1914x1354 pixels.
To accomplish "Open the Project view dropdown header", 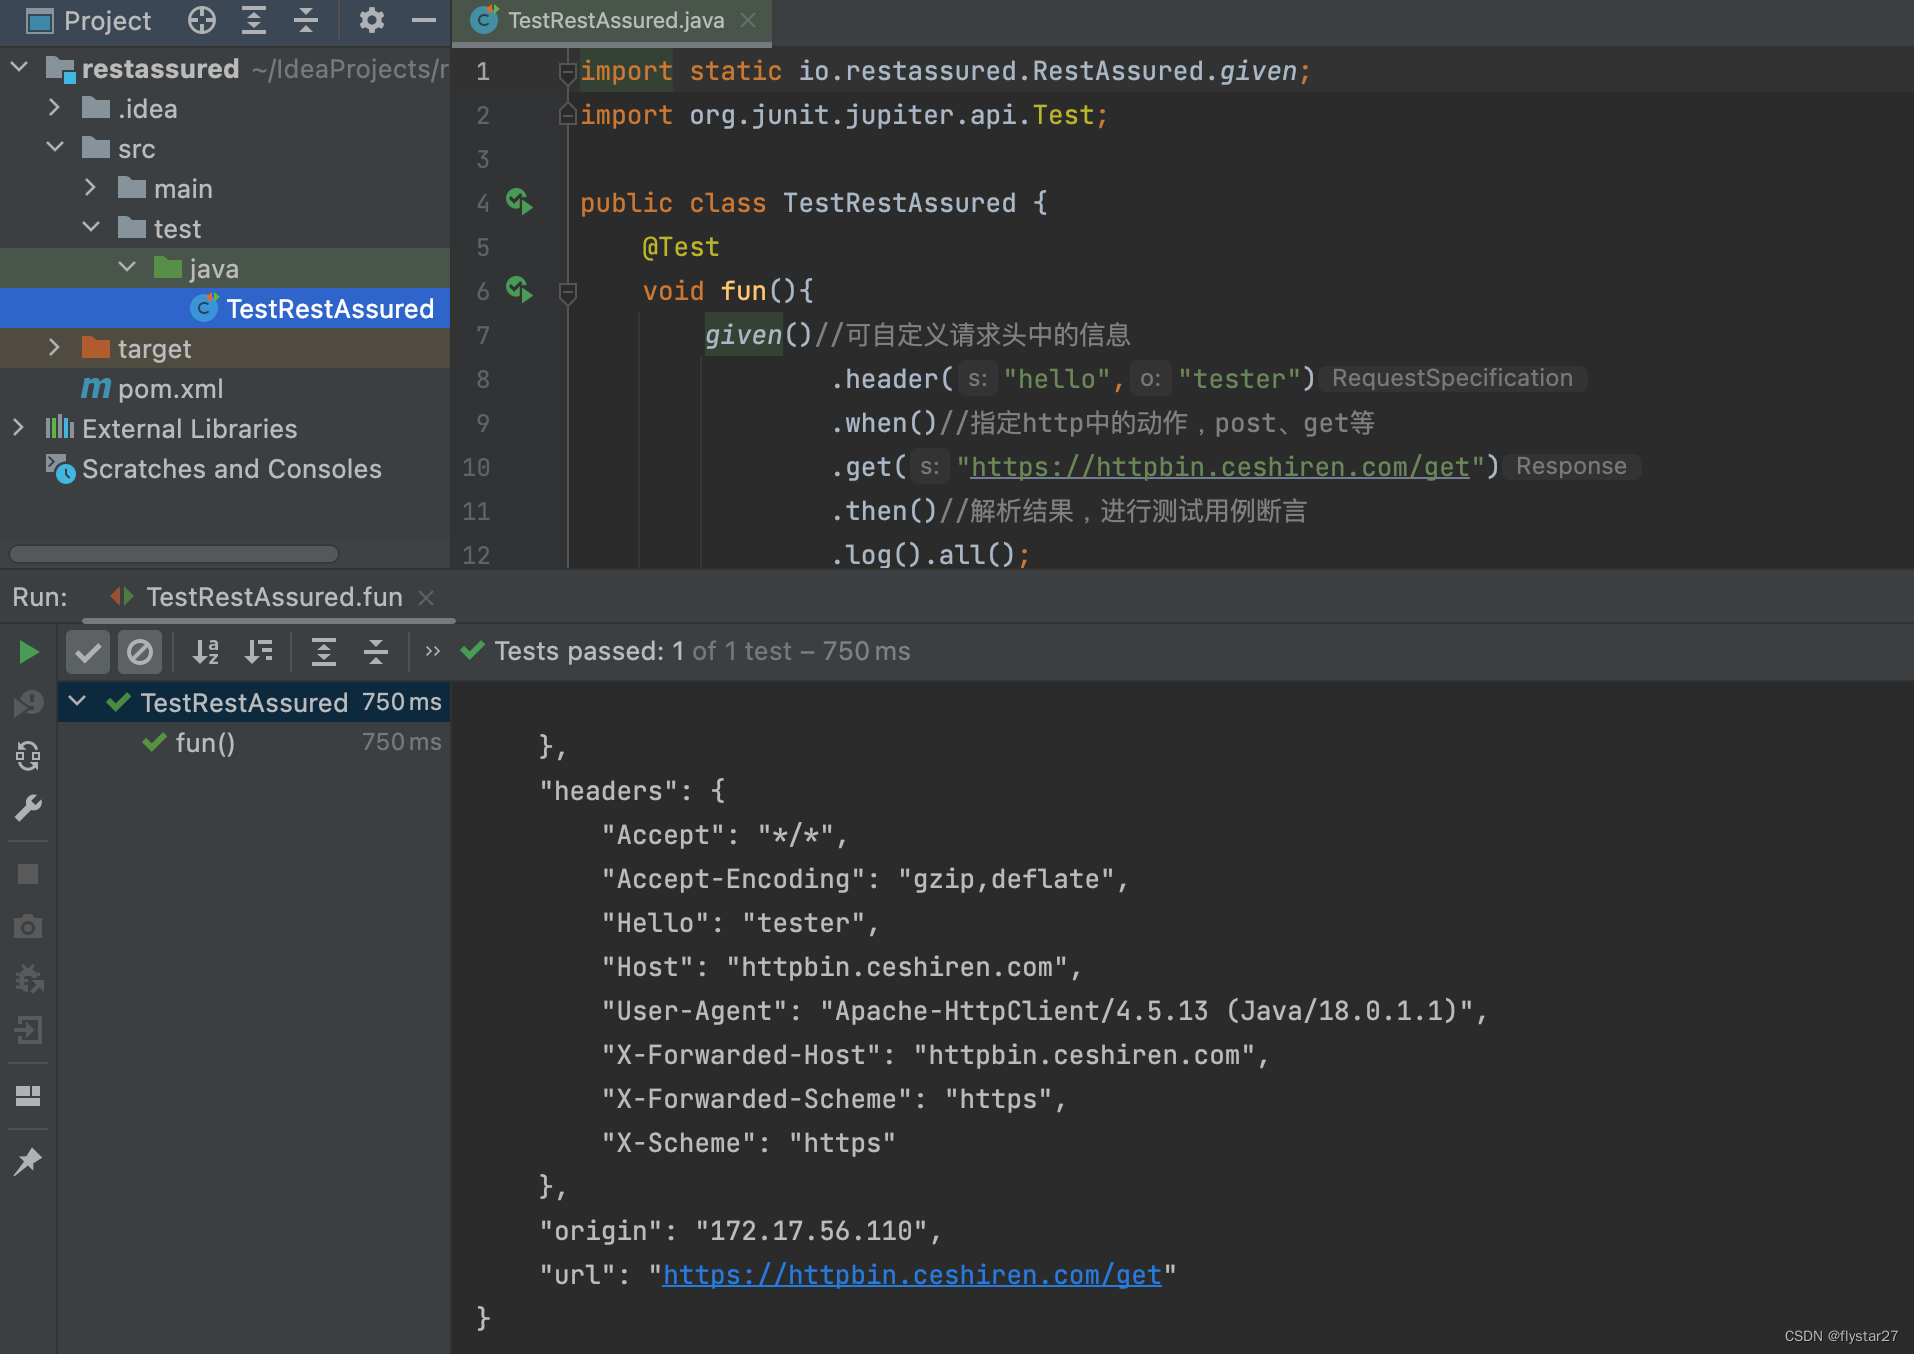I will pyautogui.click(x=89, y=20).
